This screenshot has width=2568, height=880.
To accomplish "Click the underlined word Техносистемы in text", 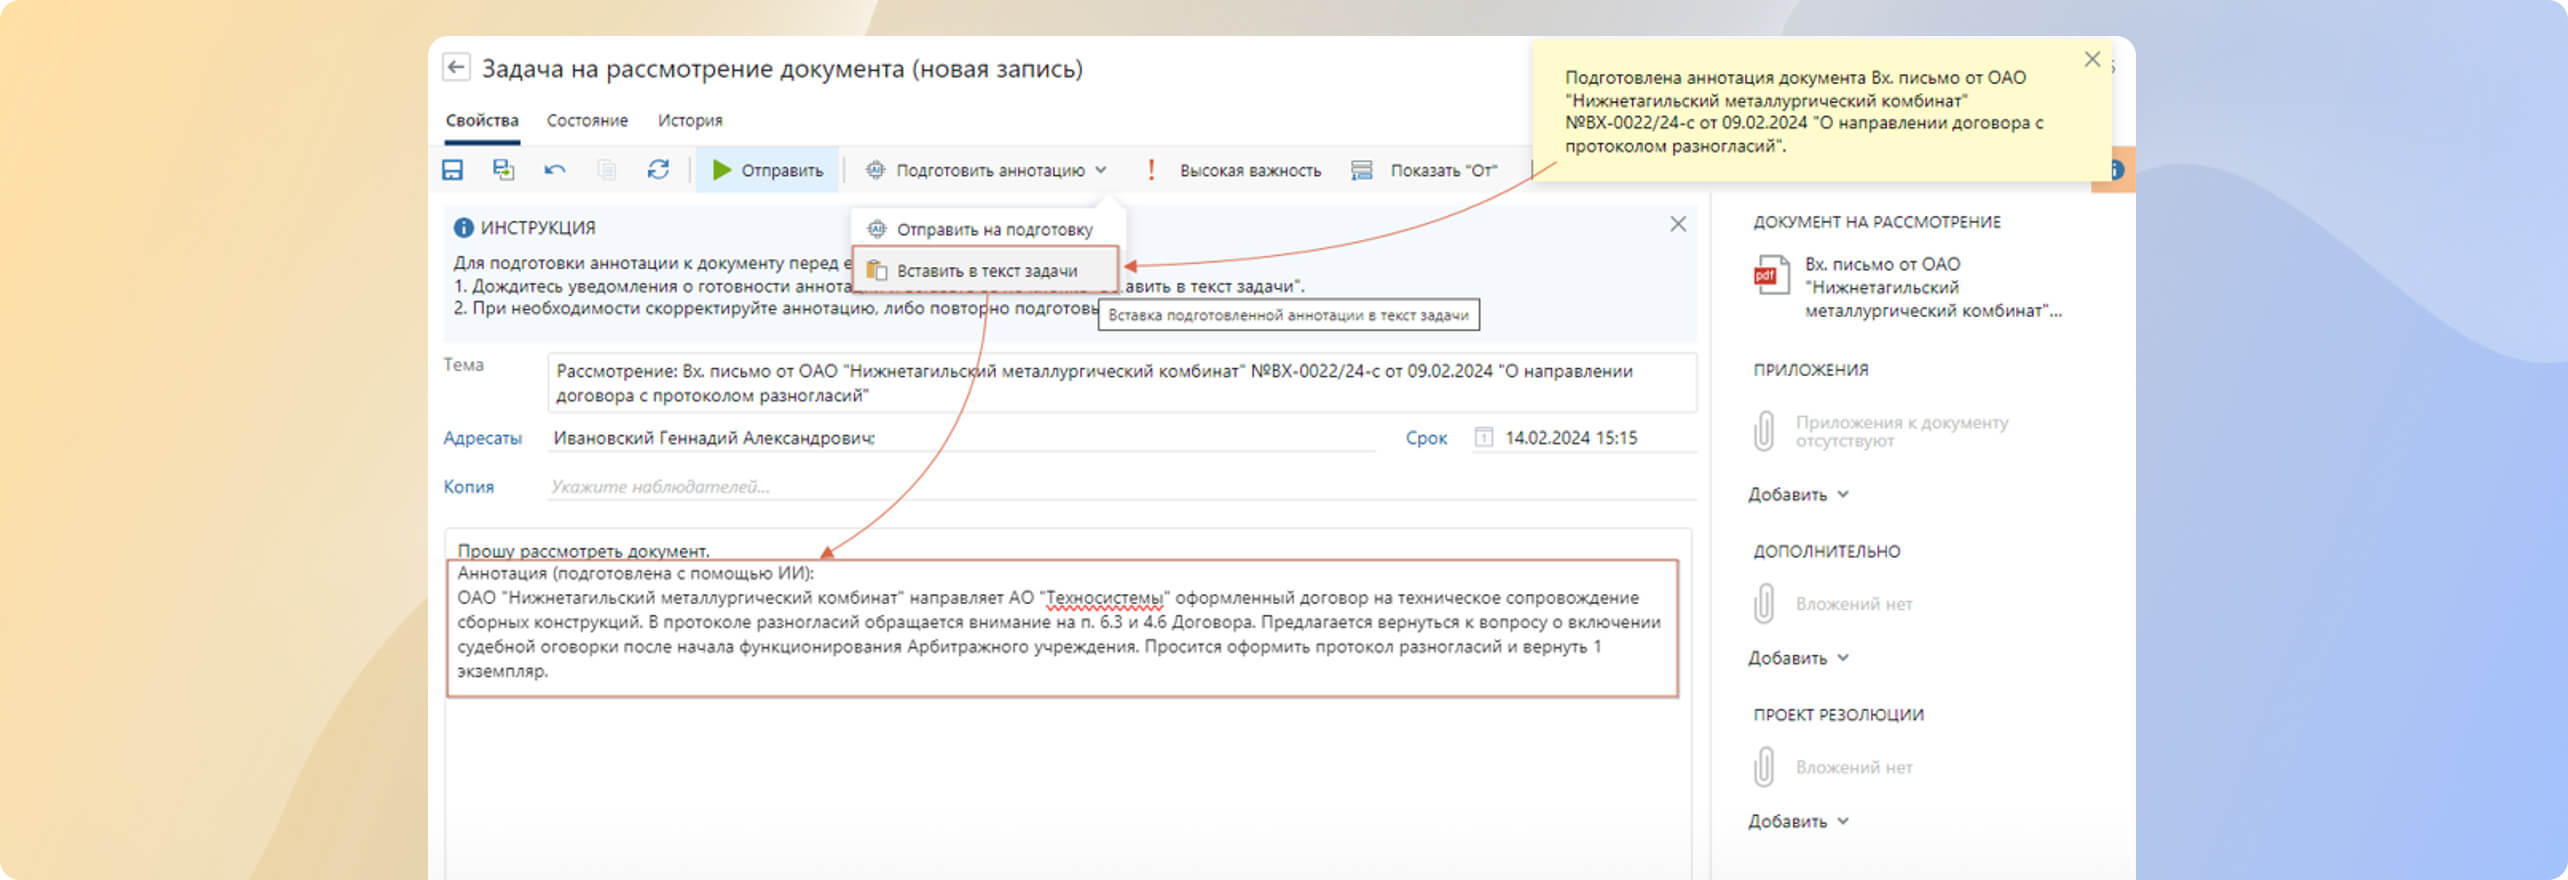I will click(1104, 598).
